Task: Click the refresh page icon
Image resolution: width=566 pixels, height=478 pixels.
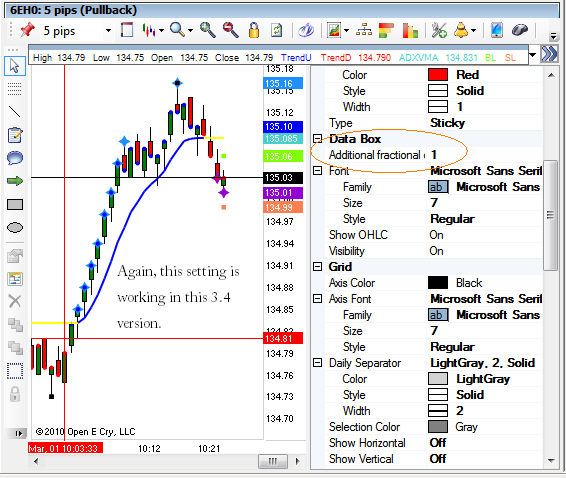Action: click(x=276, y=30)
